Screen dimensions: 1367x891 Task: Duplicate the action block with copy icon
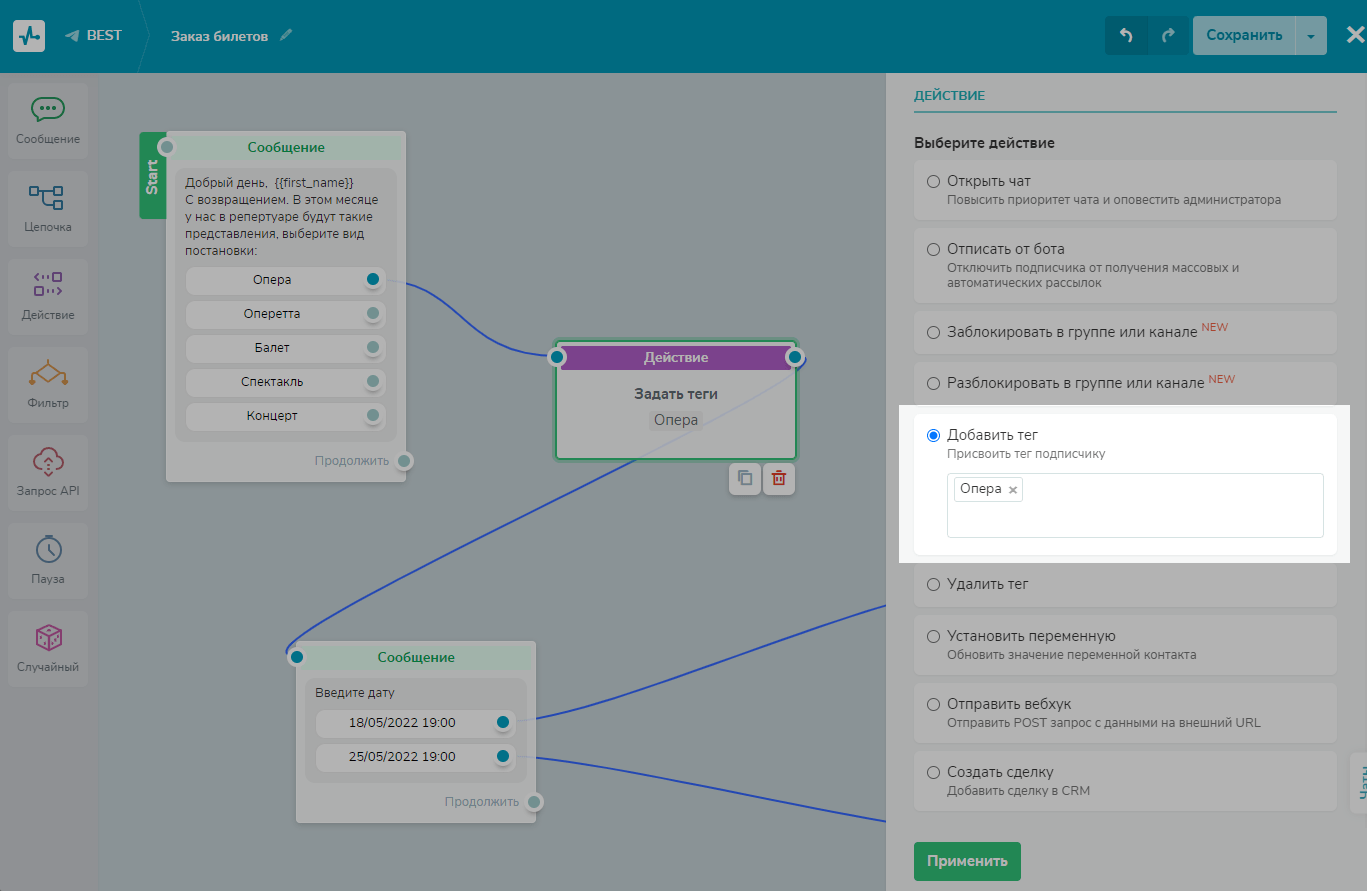[x=745, y=479]
